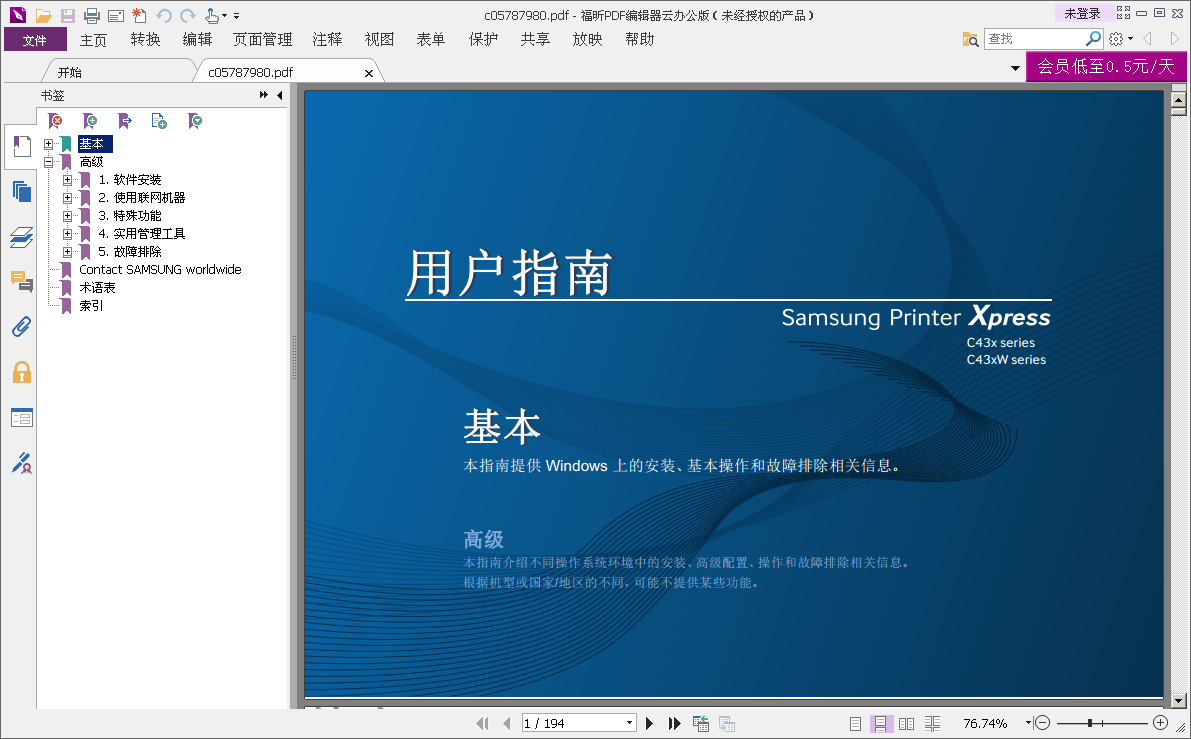Click the email/send icon in quick toolbar

click(x=115, y=15)
